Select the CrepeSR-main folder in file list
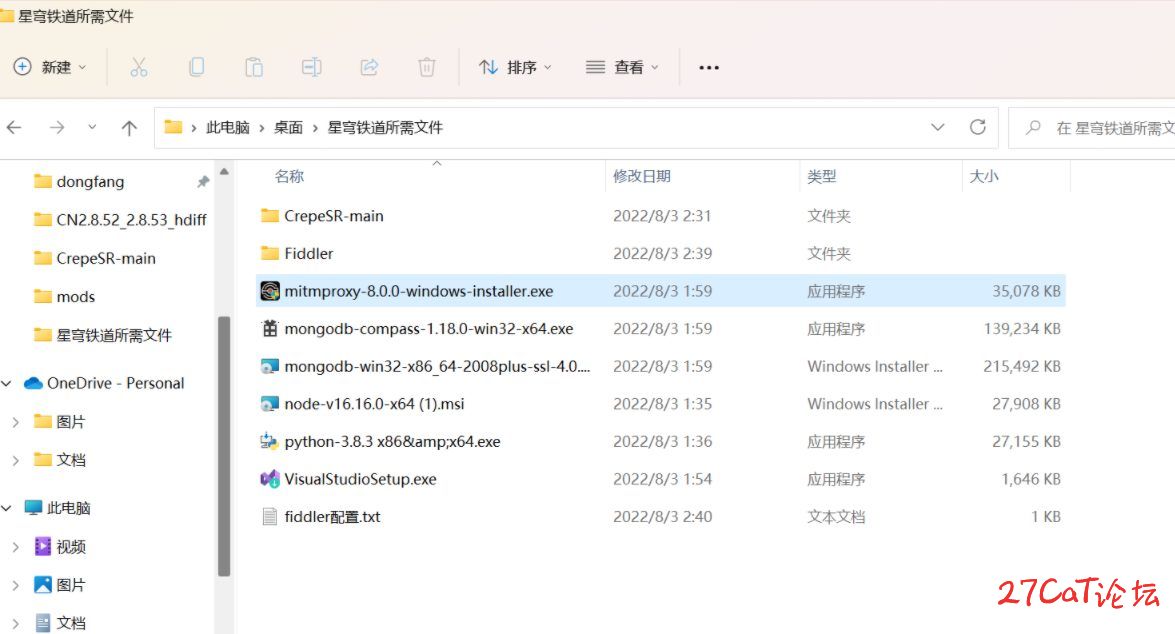The height and width of the screenshot is (634, 1175). coord(660,216)
